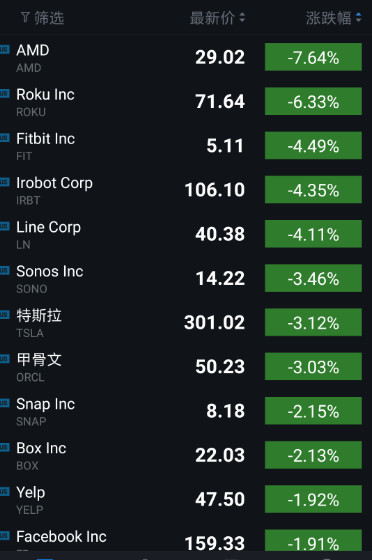Open the 甲骨文 ORCL stock row
This screenshot has width=372, height=560.
pyautogui.click(x=186, y=367)
